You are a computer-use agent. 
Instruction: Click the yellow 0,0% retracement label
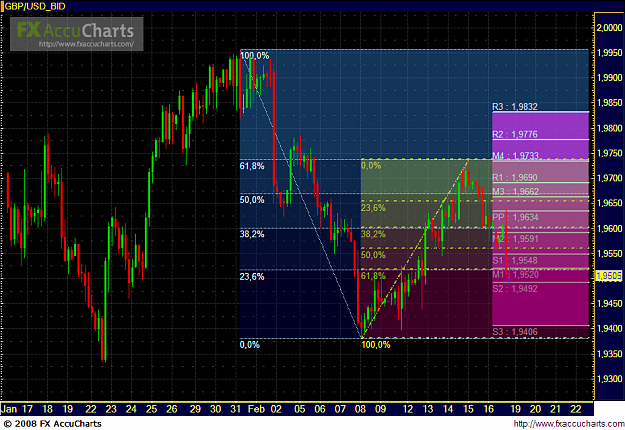[x=371, y=165]
